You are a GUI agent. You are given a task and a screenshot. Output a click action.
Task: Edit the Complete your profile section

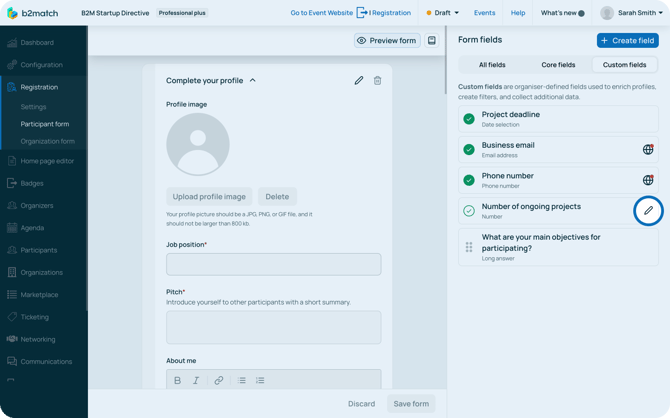[359, 80]
